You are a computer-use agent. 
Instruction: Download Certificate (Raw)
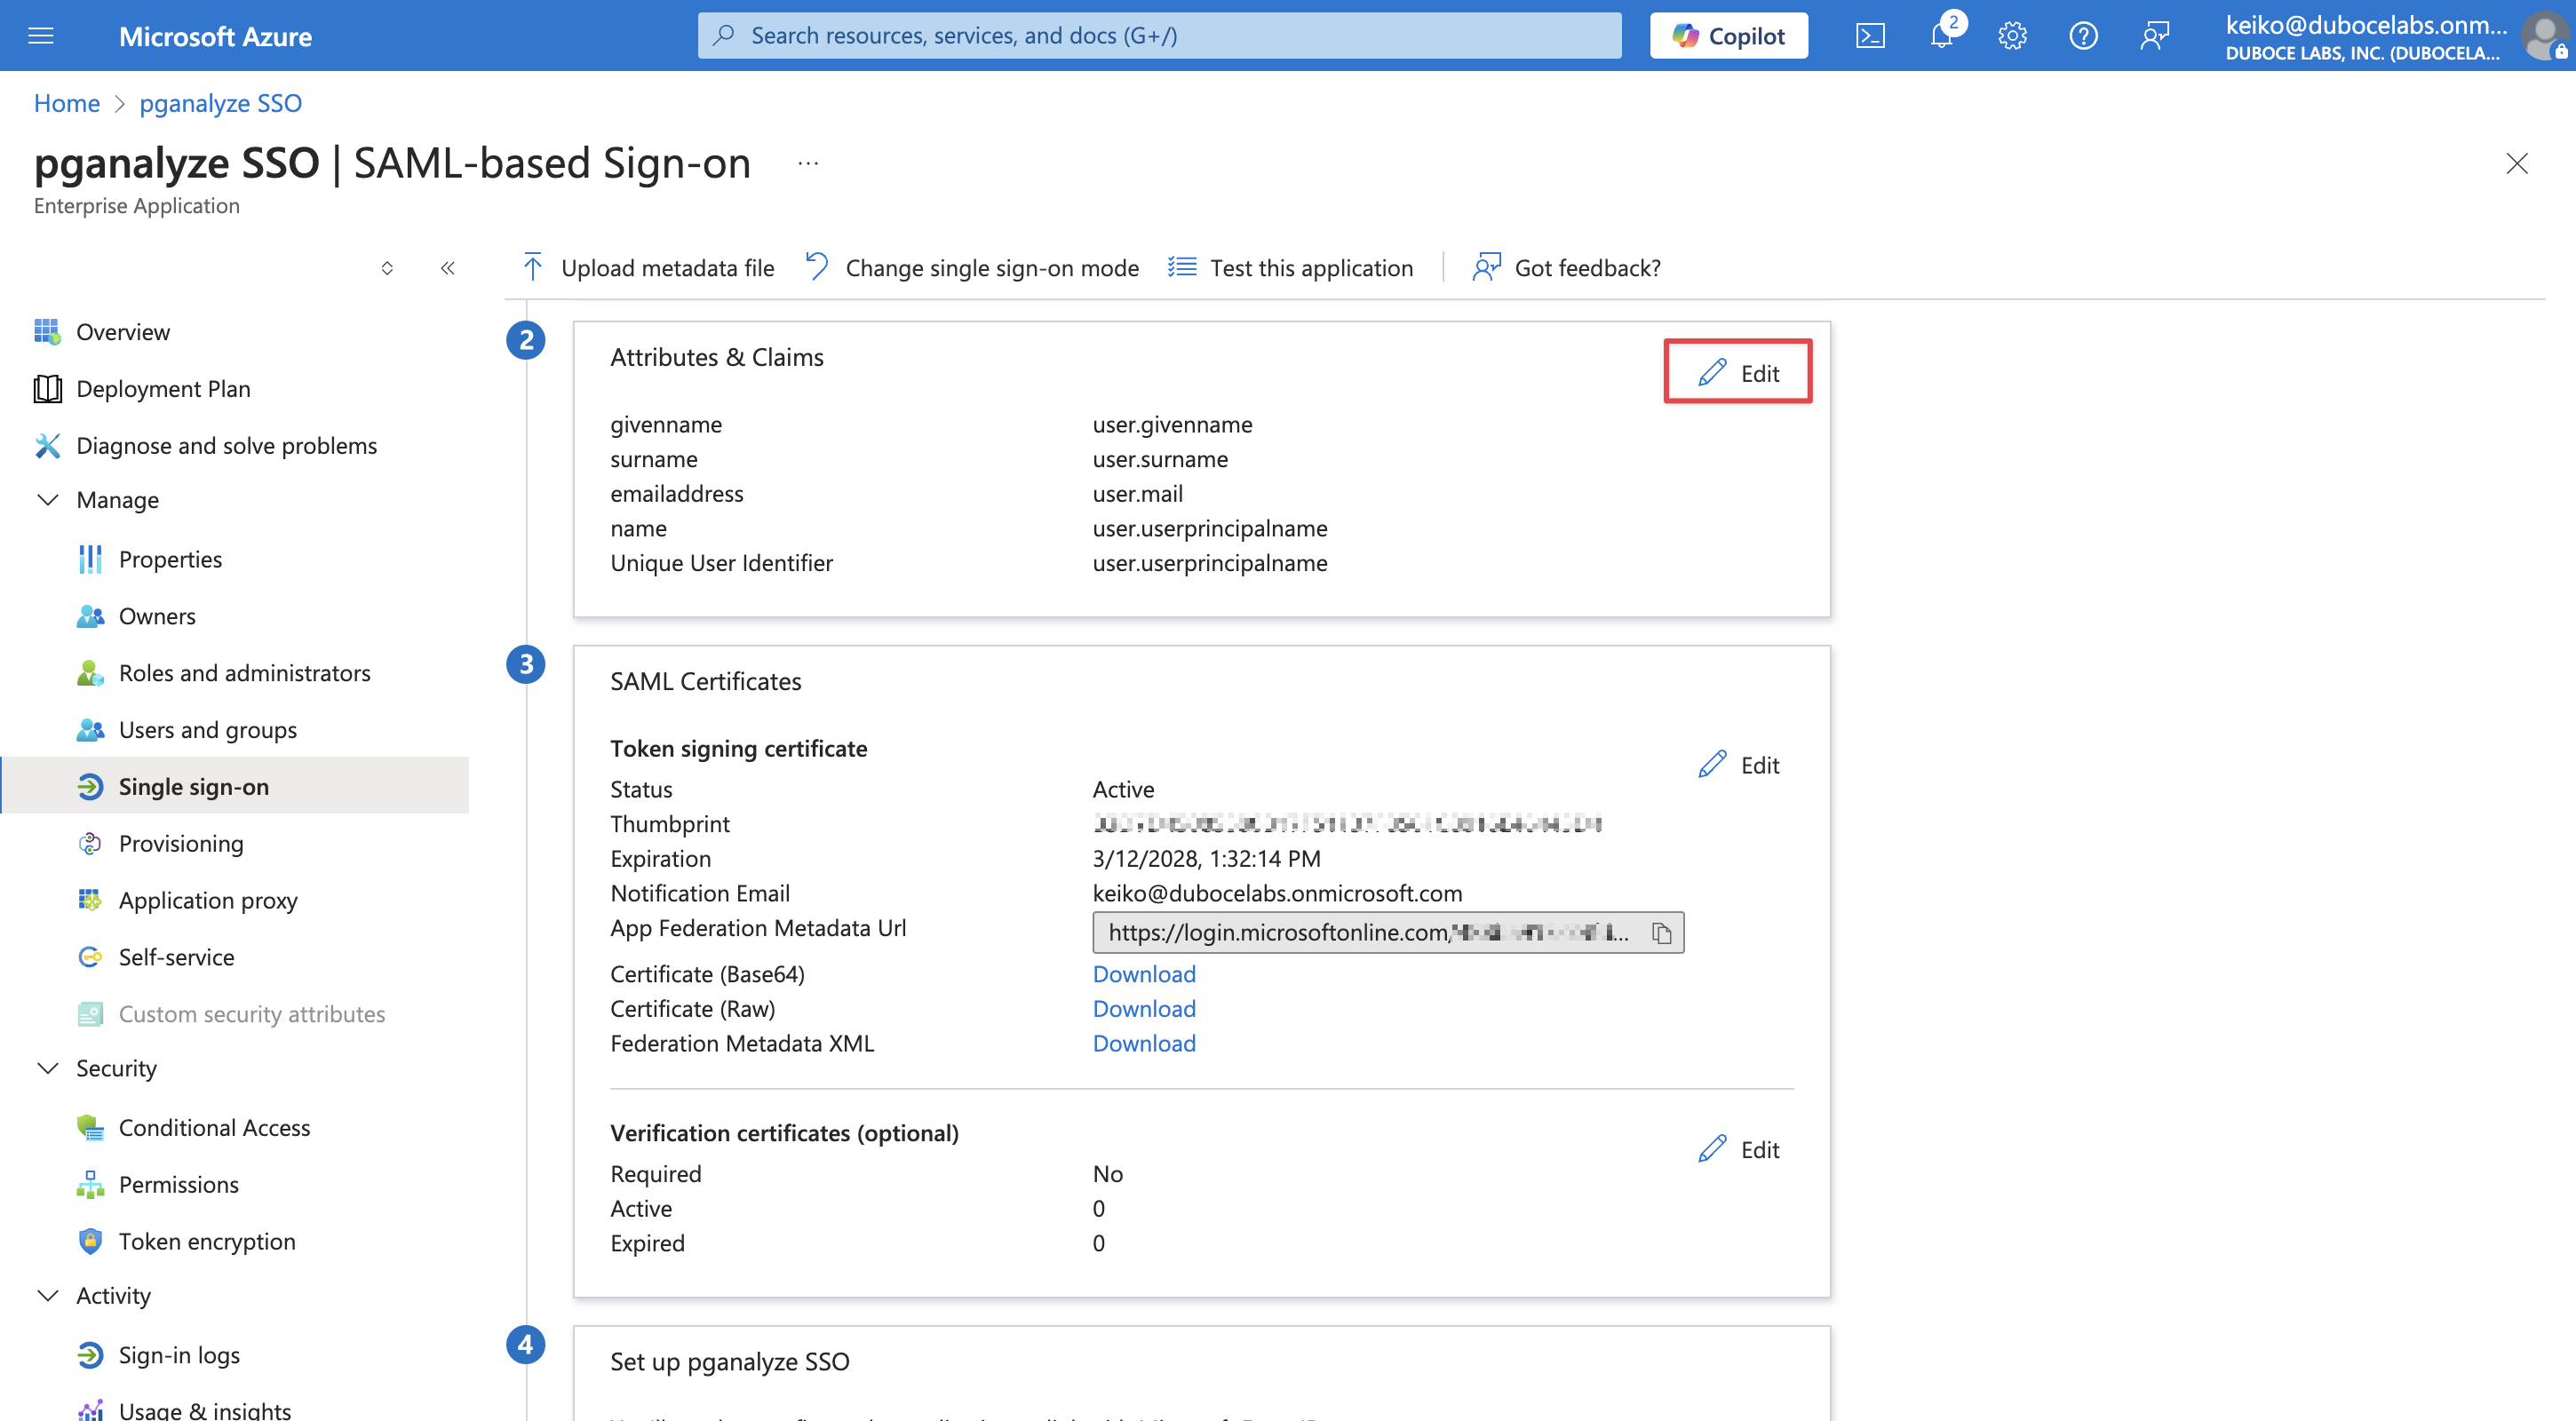pyautogui.click(x=1144, y=1009)
